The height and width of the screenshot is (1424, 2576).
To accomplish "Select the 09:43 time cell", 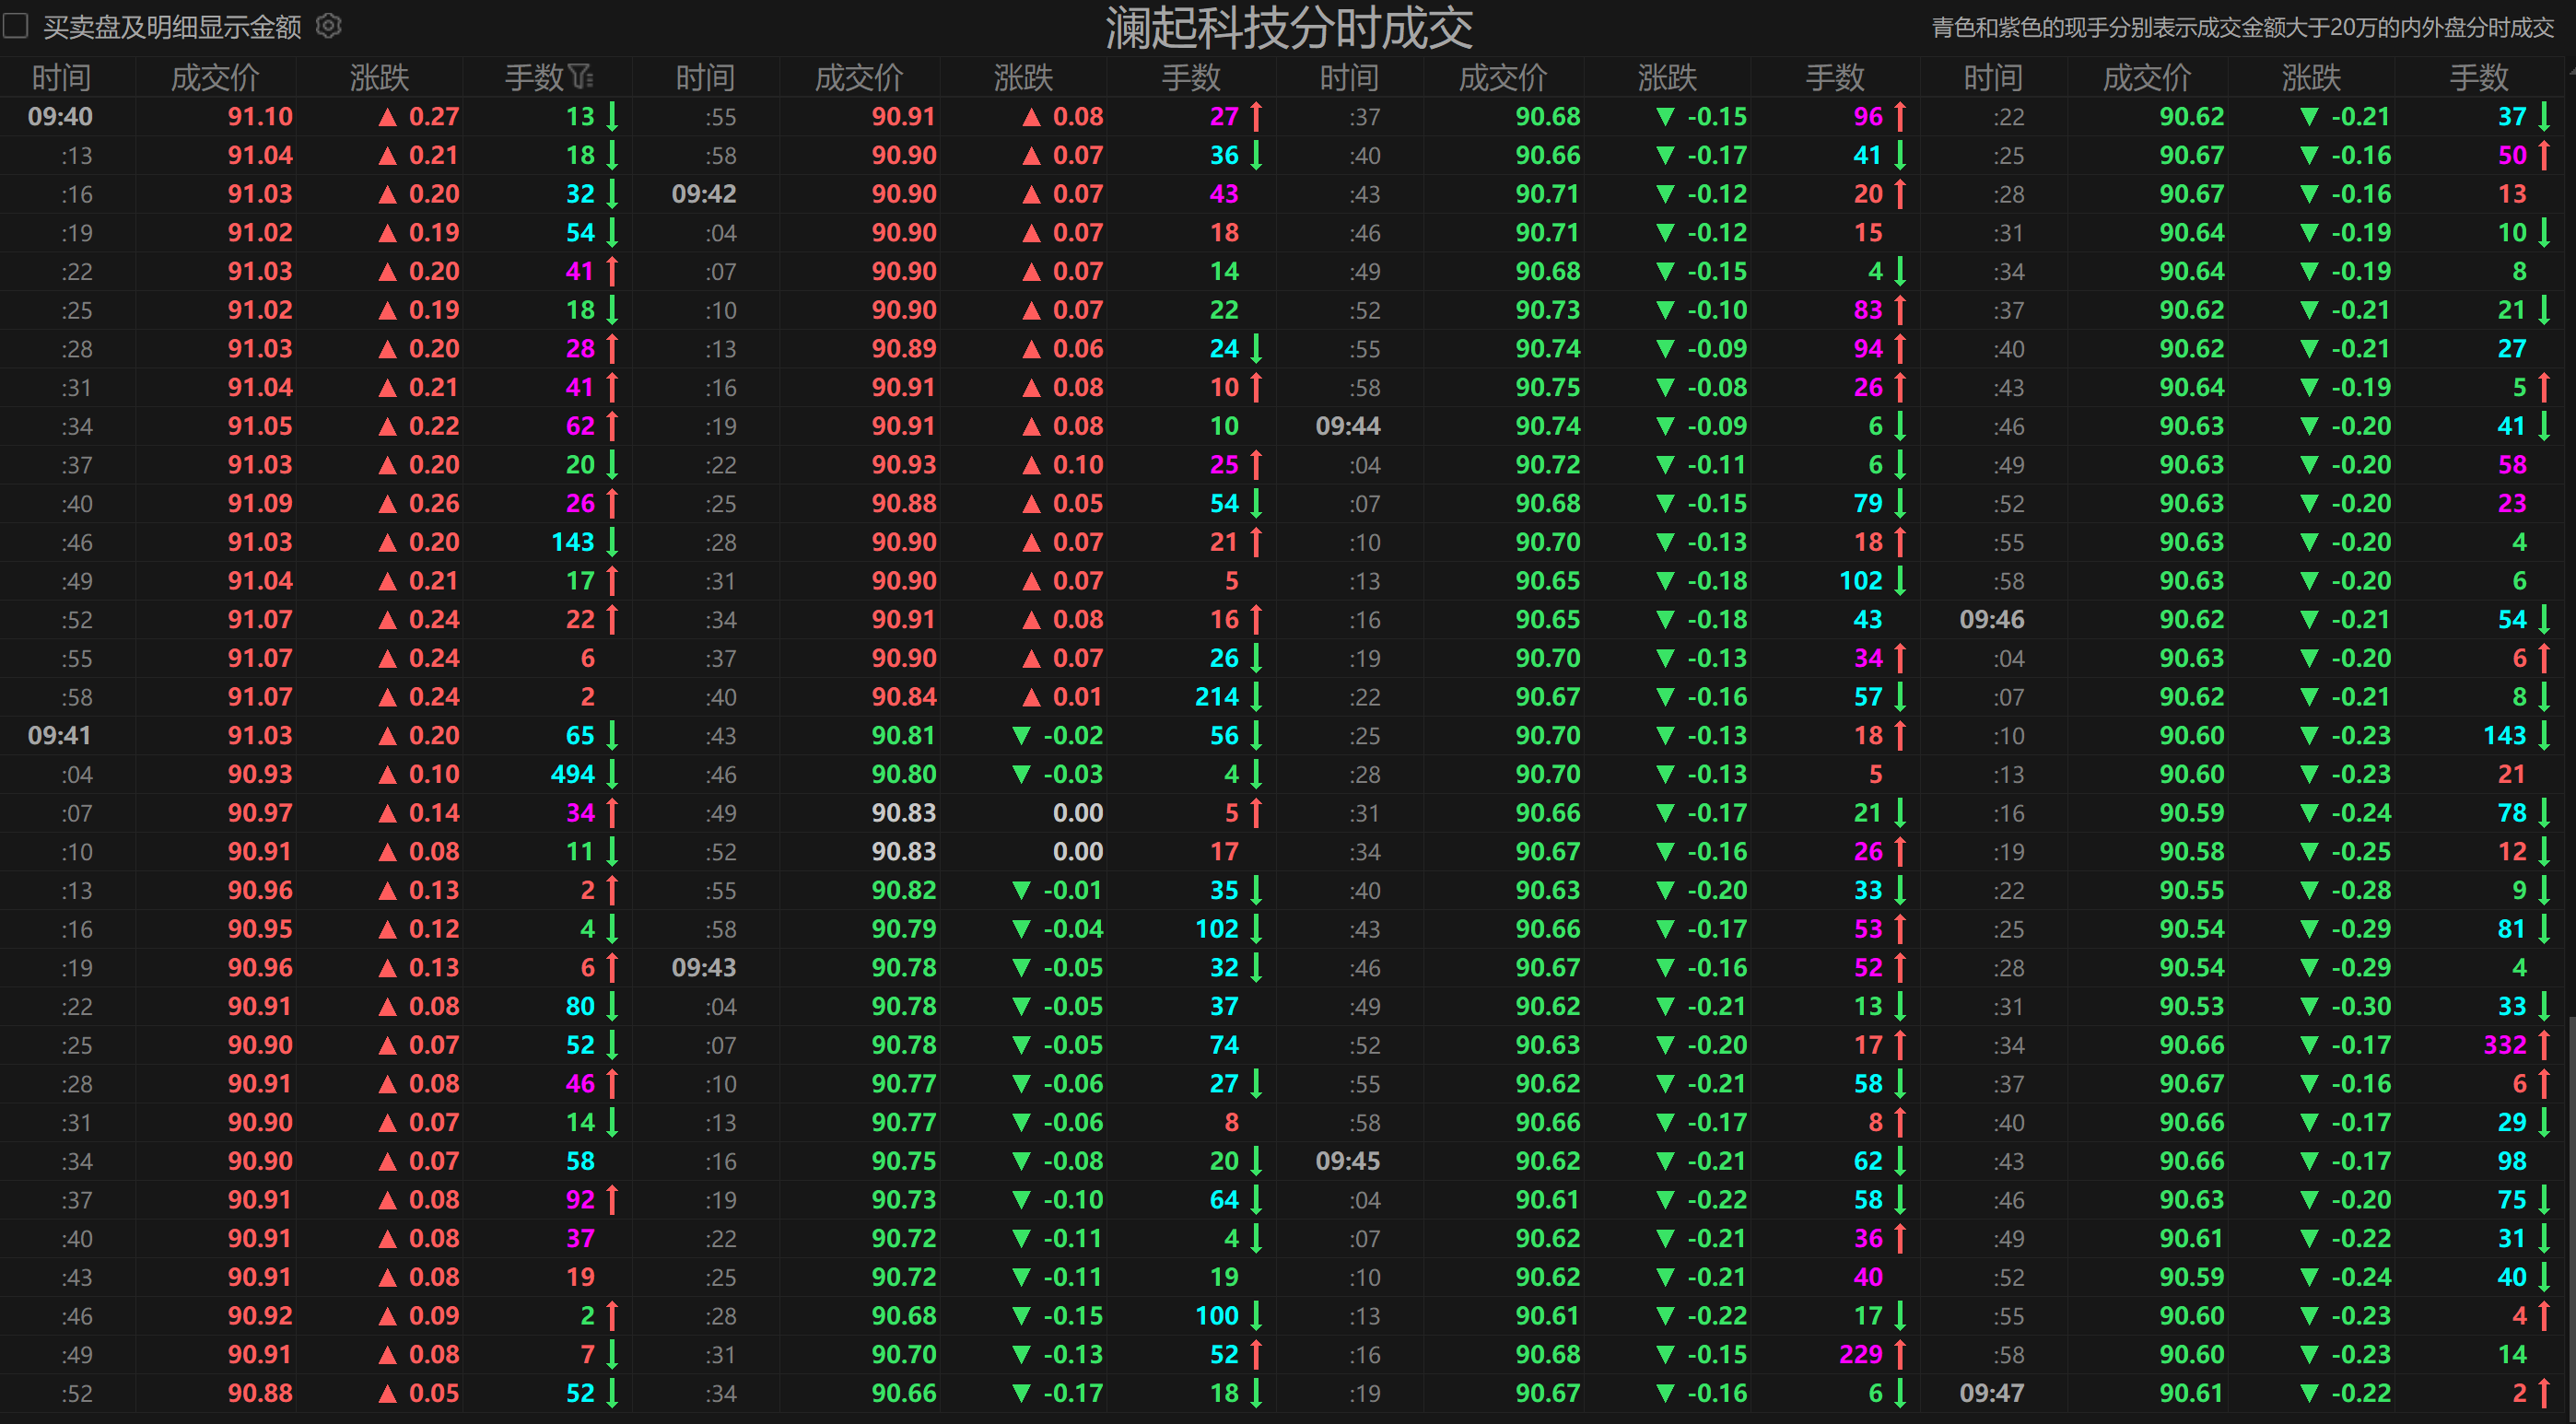I will point(704,967).
